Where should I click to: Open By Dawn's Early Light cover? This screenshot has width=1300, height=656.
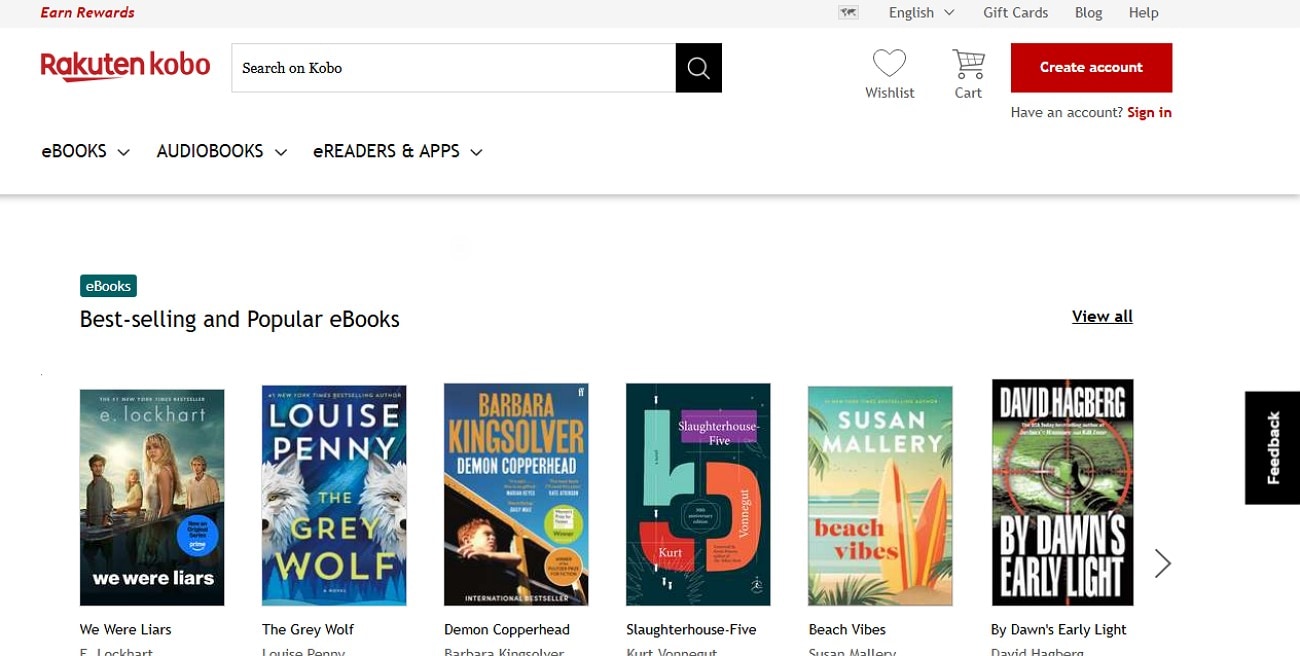[1062, 492]
